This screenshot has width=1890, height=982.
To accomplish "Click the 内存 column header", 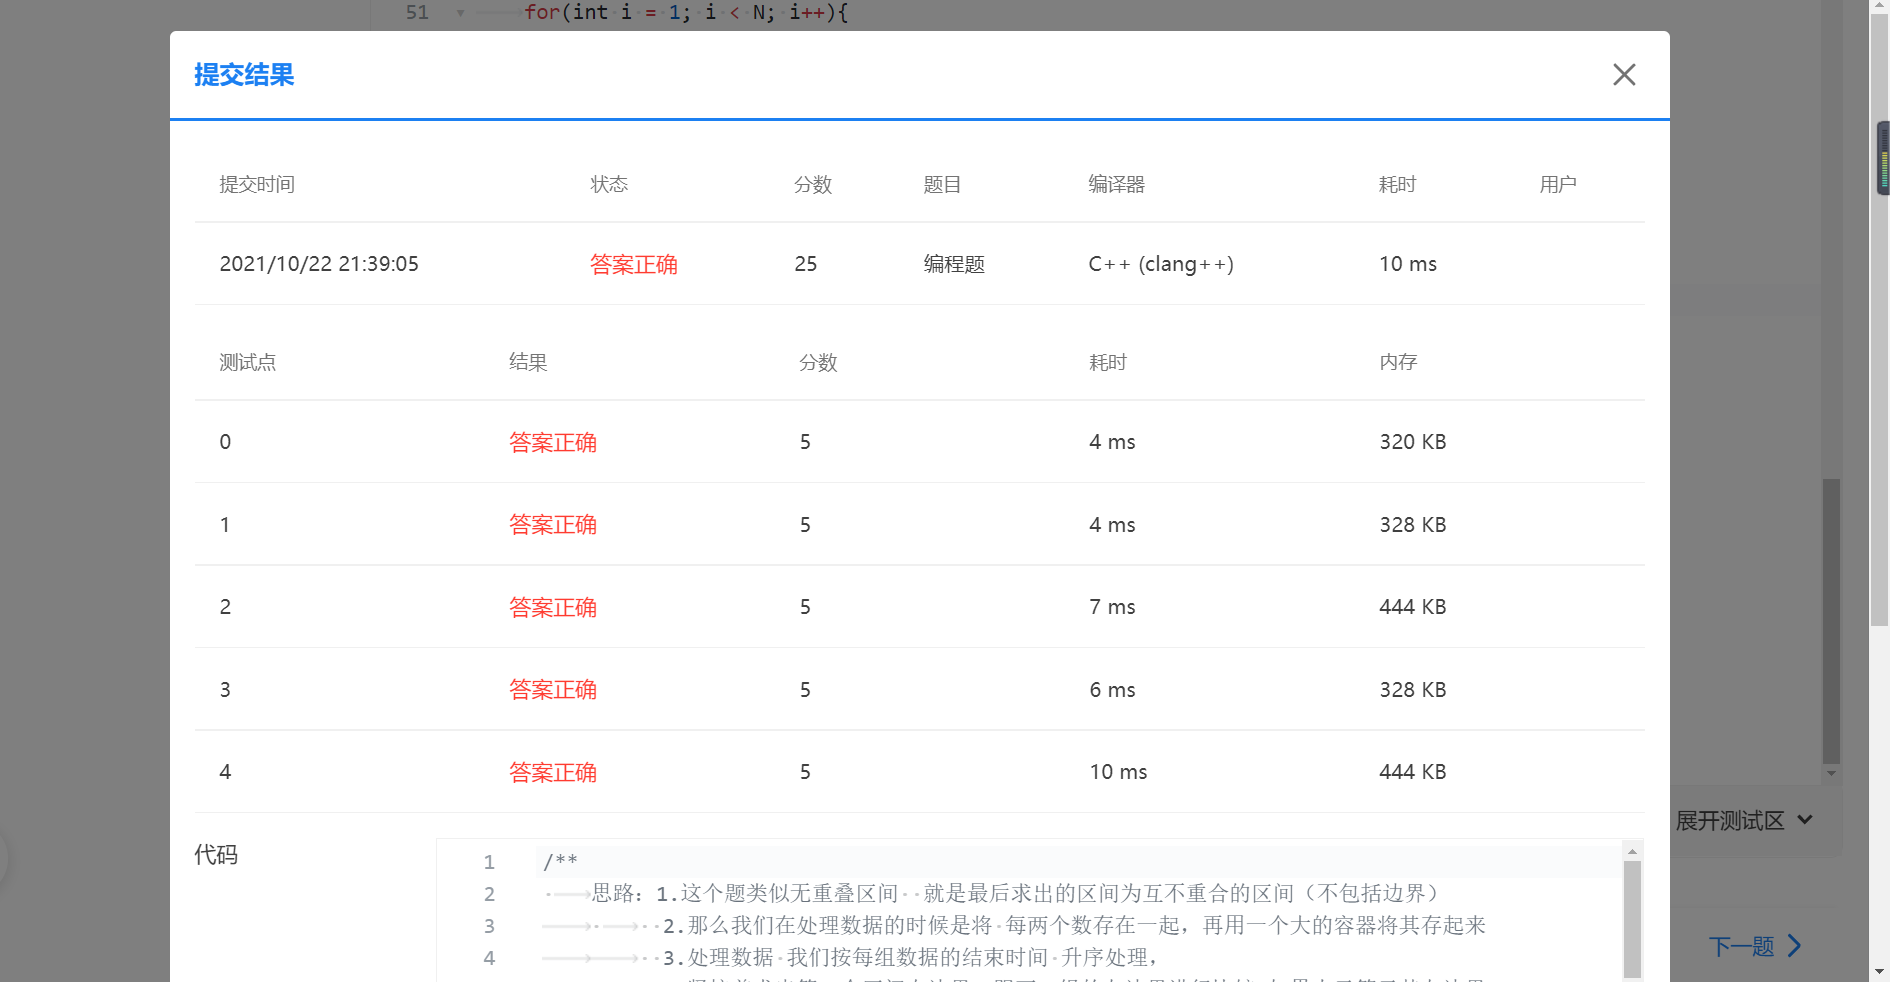I will click(x=1398, y=362).
